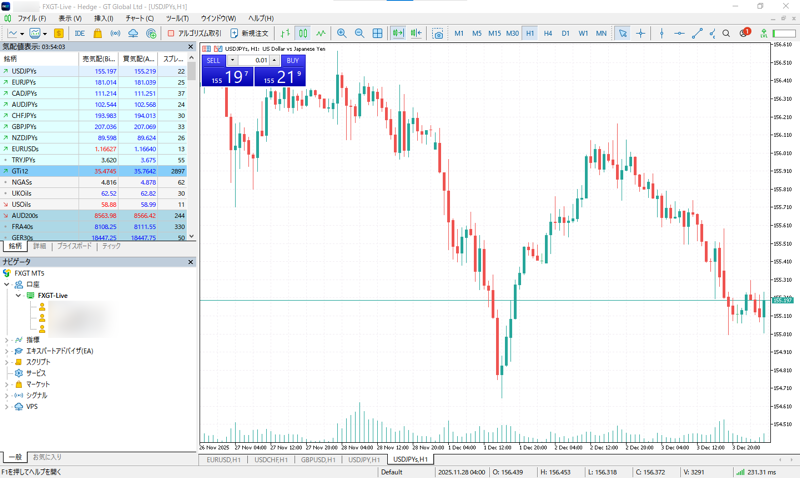Screen dimensions: 800x478
Task: Take a chart screenshot with camera icon
Action: (438, 33)
